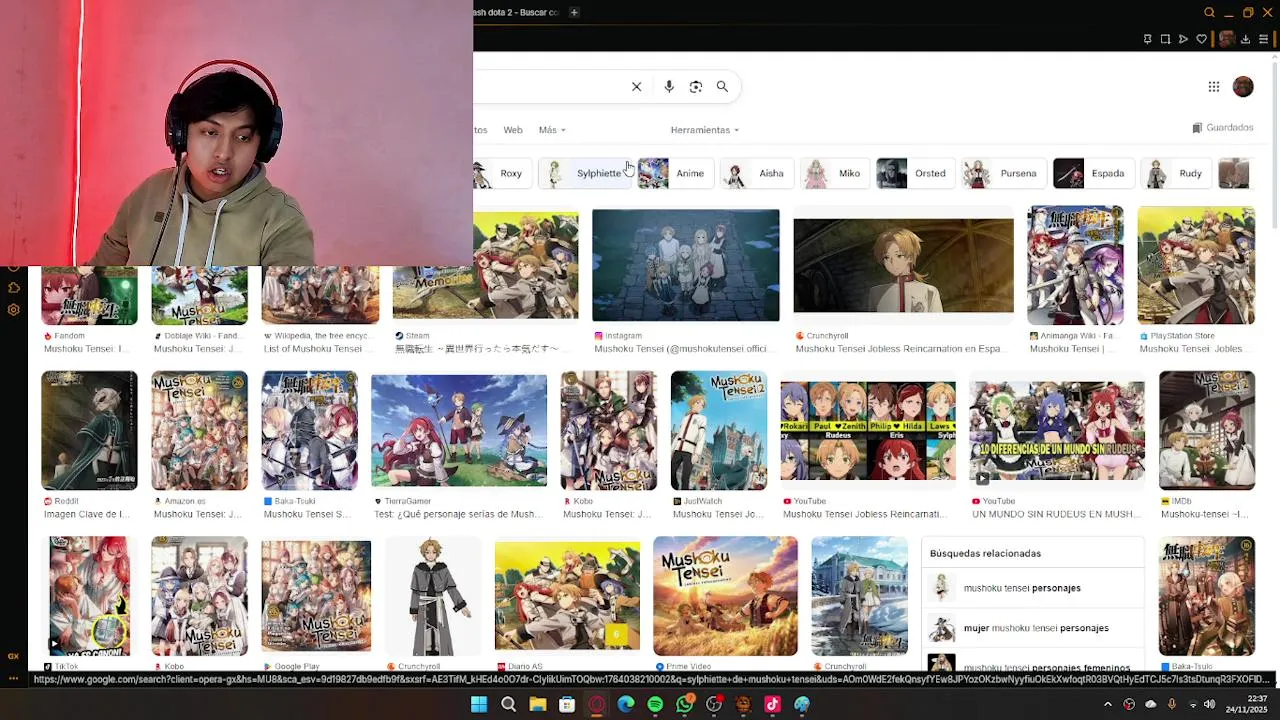Screen dimensions: 1280x720
Task: Add the page to bookmarks heart
Action: click(x=1201, y=39)
